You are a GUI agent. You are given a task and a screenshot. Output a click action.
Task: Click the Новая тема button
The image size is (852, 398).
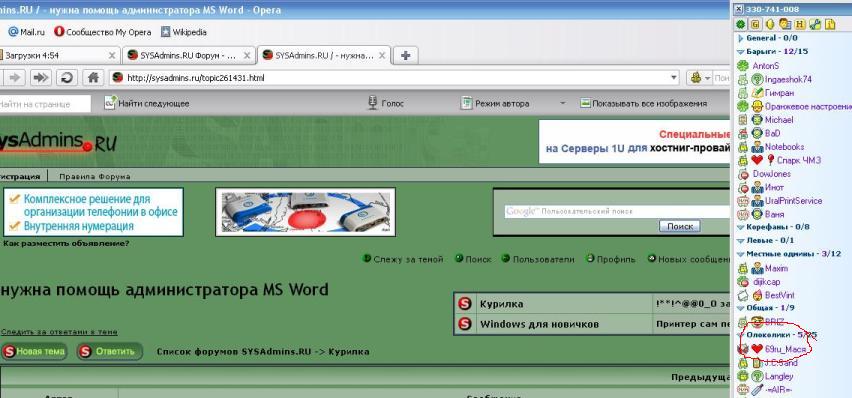pos(34,351)
